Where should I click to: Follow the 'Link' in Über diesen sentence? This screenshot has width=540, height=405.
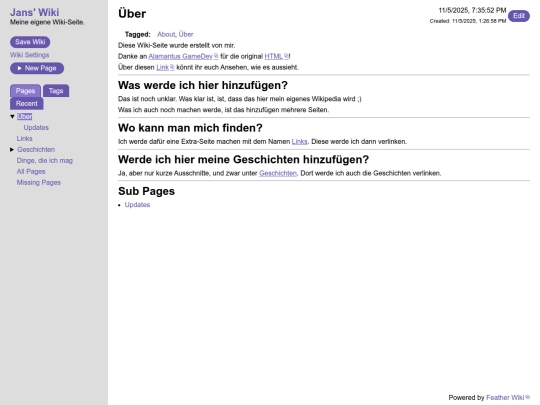tap(163, 68)
